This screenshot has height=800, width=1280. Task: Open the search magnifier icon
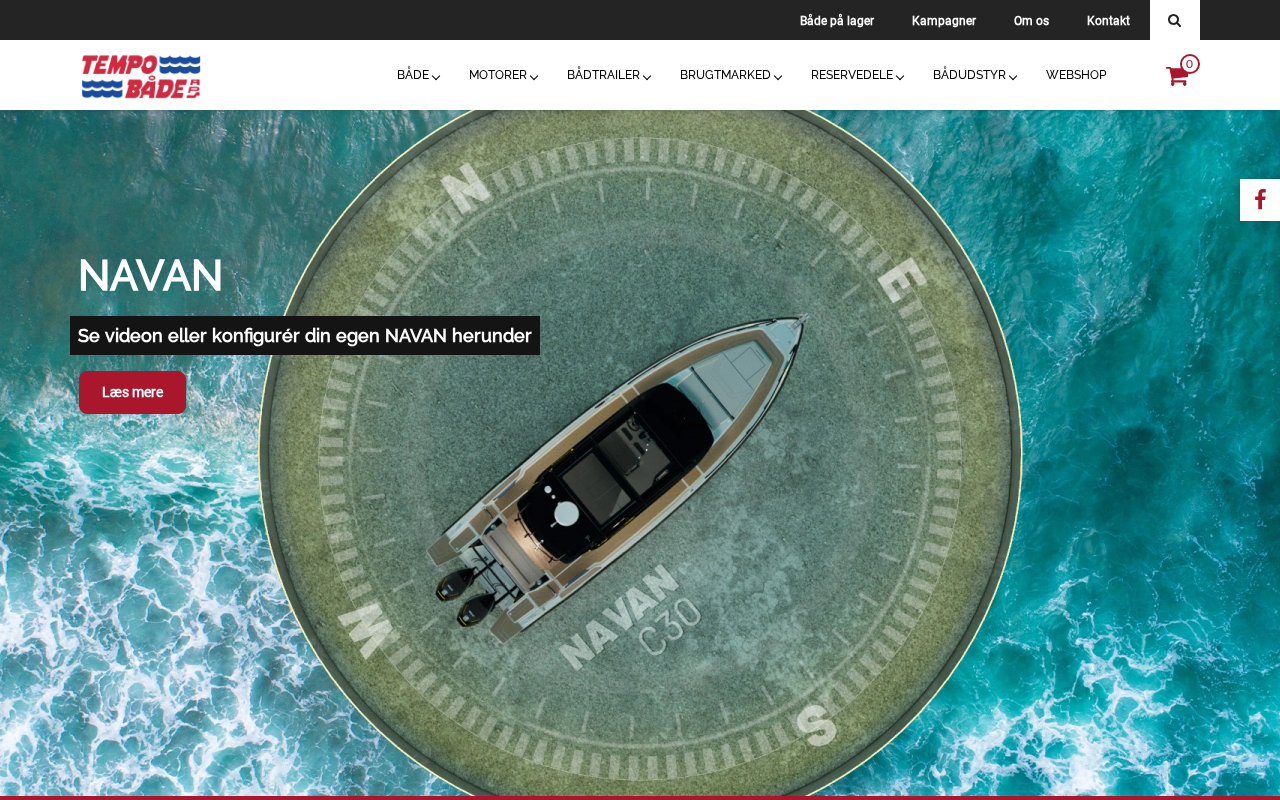tap(1175, 20)
